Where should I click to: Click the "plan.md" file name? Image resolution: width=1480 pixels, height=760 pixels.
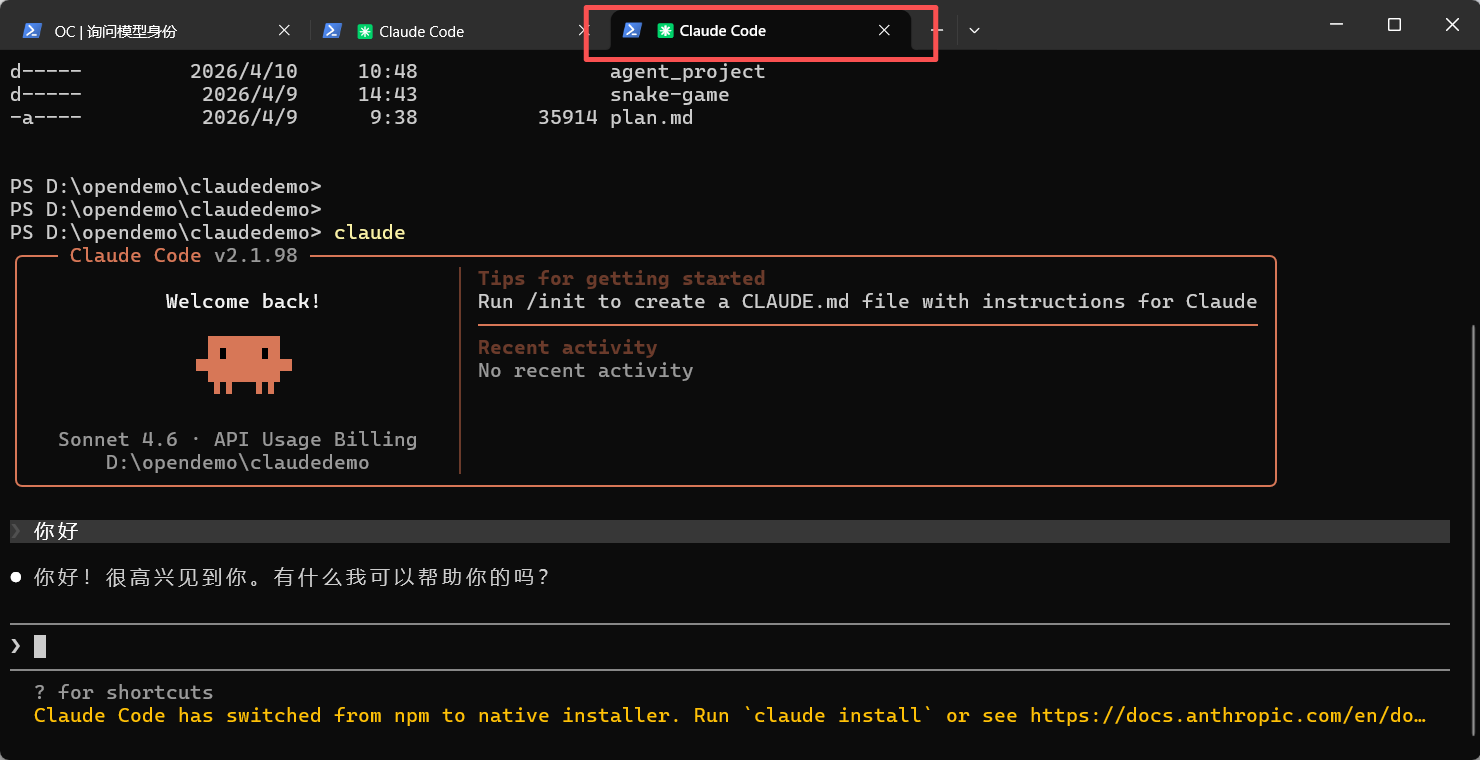(652, 118)
